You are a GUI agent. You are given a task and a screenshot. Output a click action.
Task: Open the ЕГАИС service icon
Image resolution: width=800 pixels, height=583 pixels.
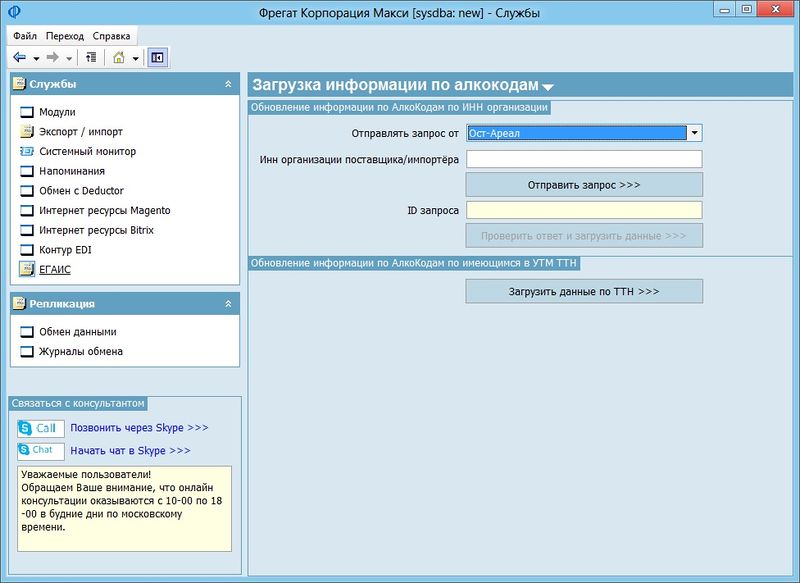(27, 269)
